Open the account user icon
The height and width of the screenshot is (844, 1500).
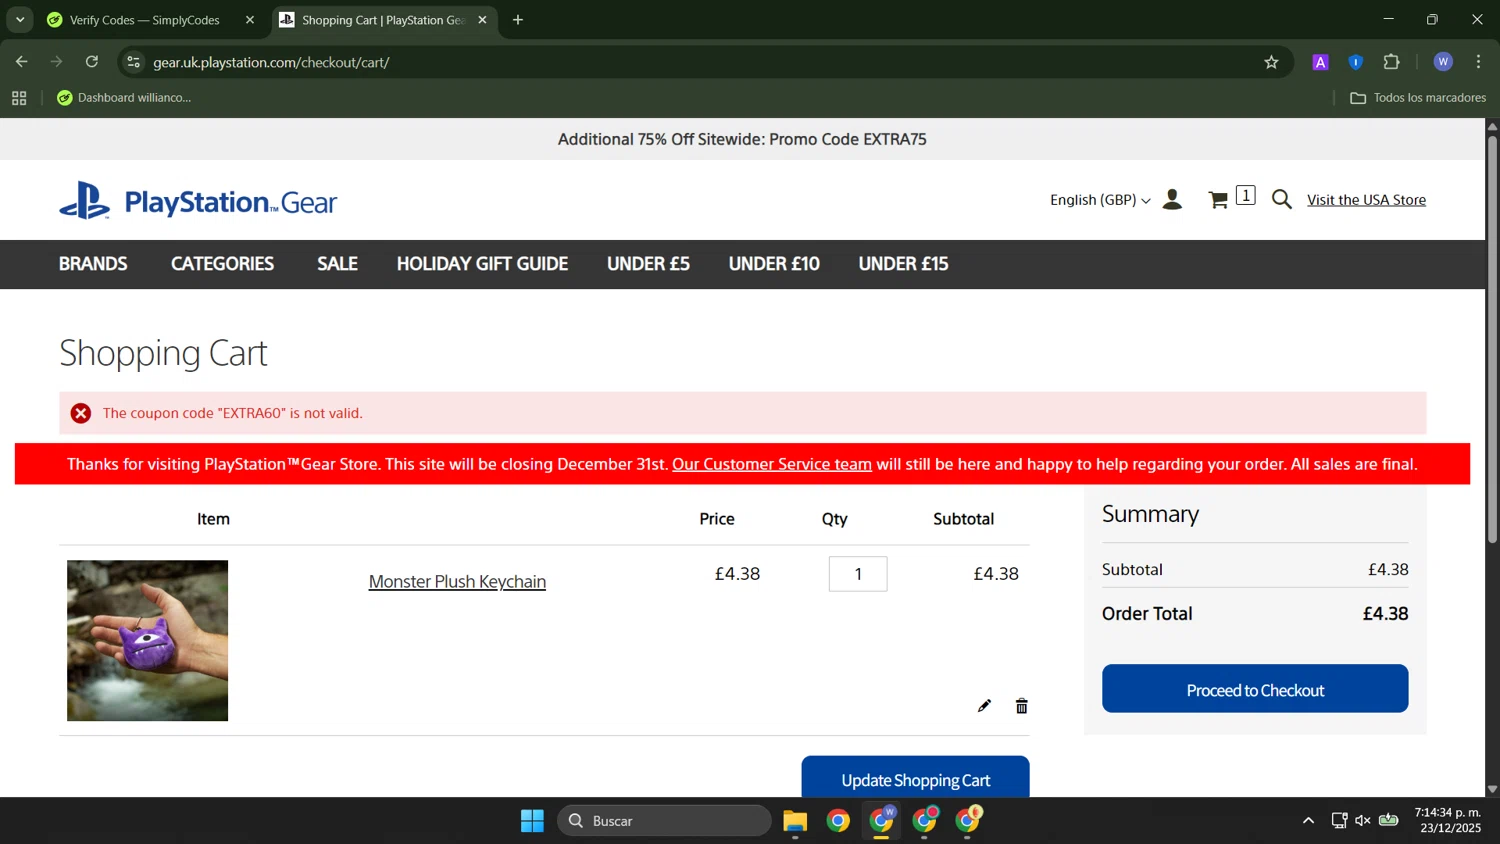pyautogui.click(x=1173, y=200)
